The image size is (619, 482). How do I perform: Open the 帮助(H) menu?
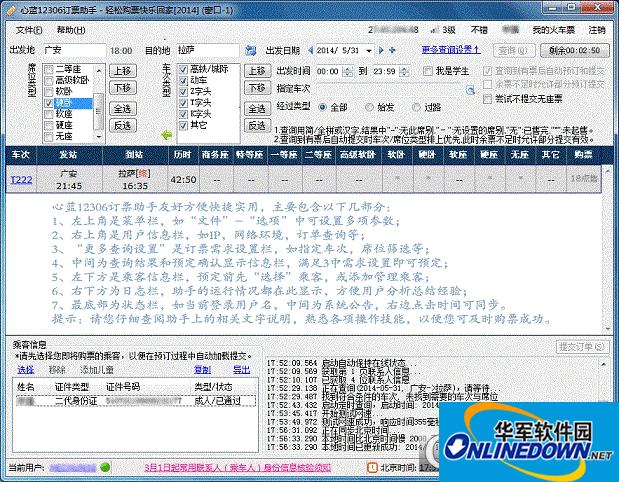(x=71, y=30)
